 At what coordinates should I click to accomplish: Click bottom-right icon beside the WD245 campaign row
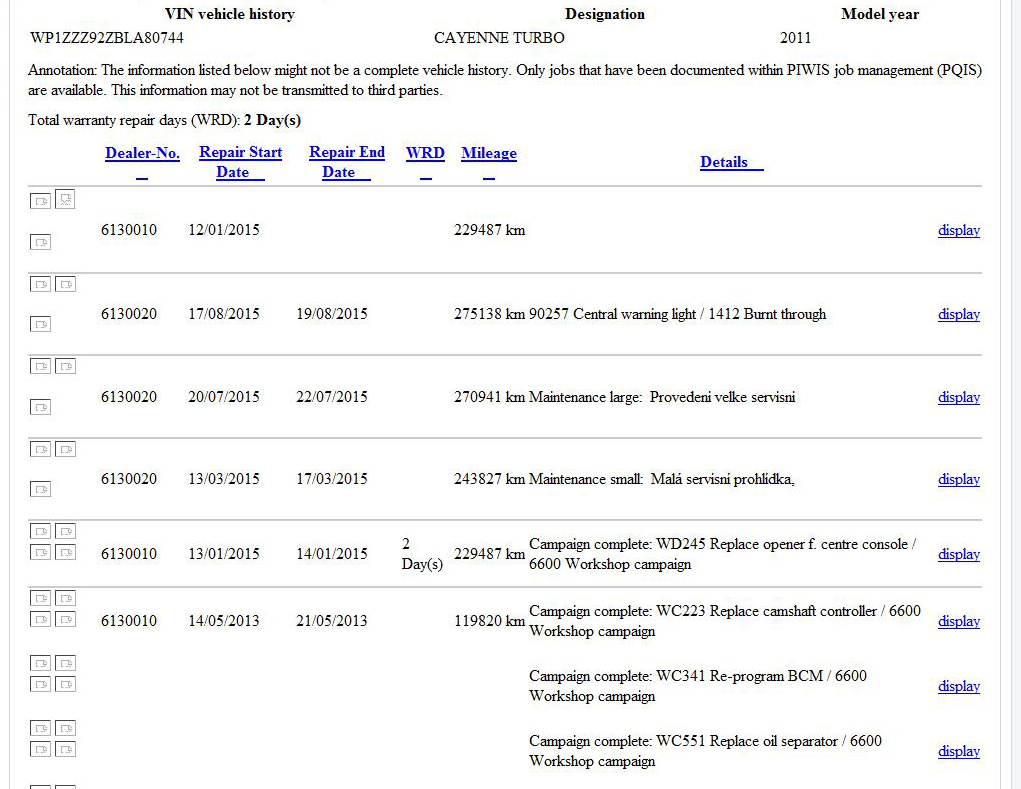point(65,552)
